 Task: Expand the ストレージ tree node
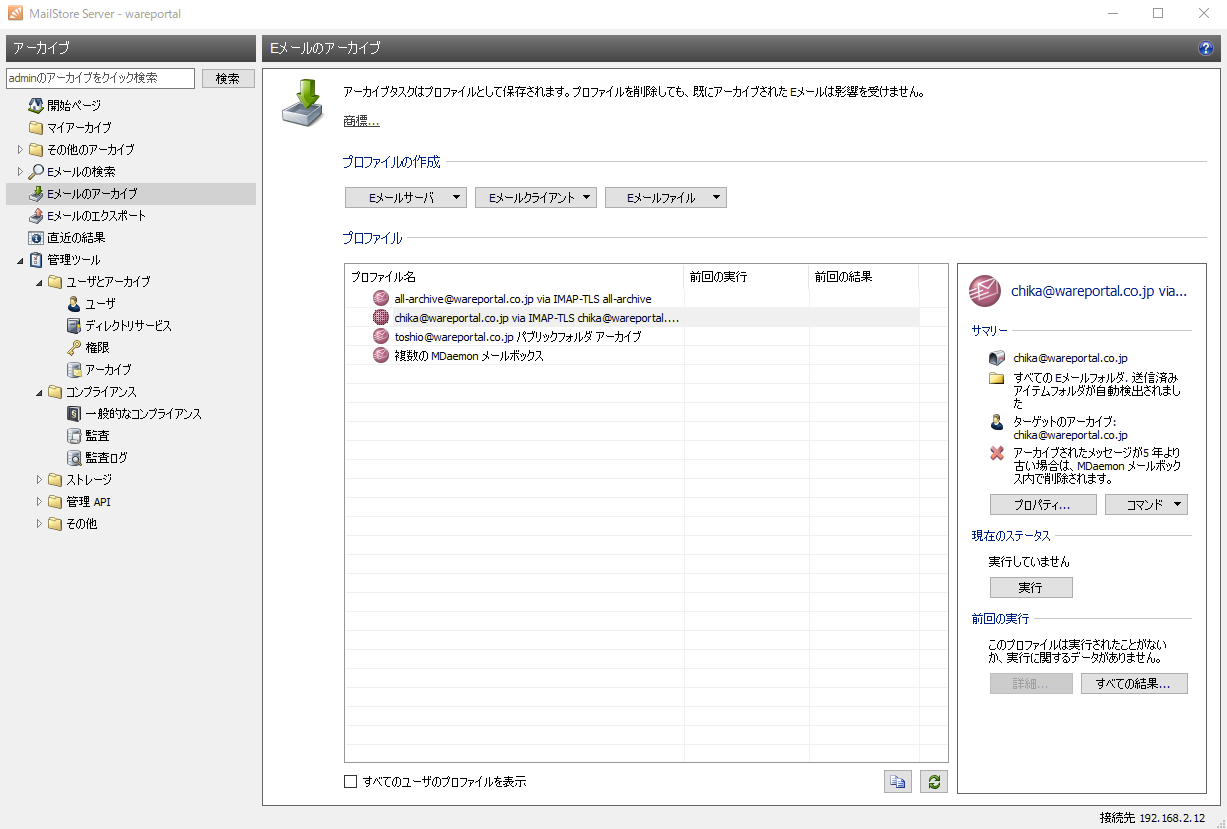(x=40, y=480)
